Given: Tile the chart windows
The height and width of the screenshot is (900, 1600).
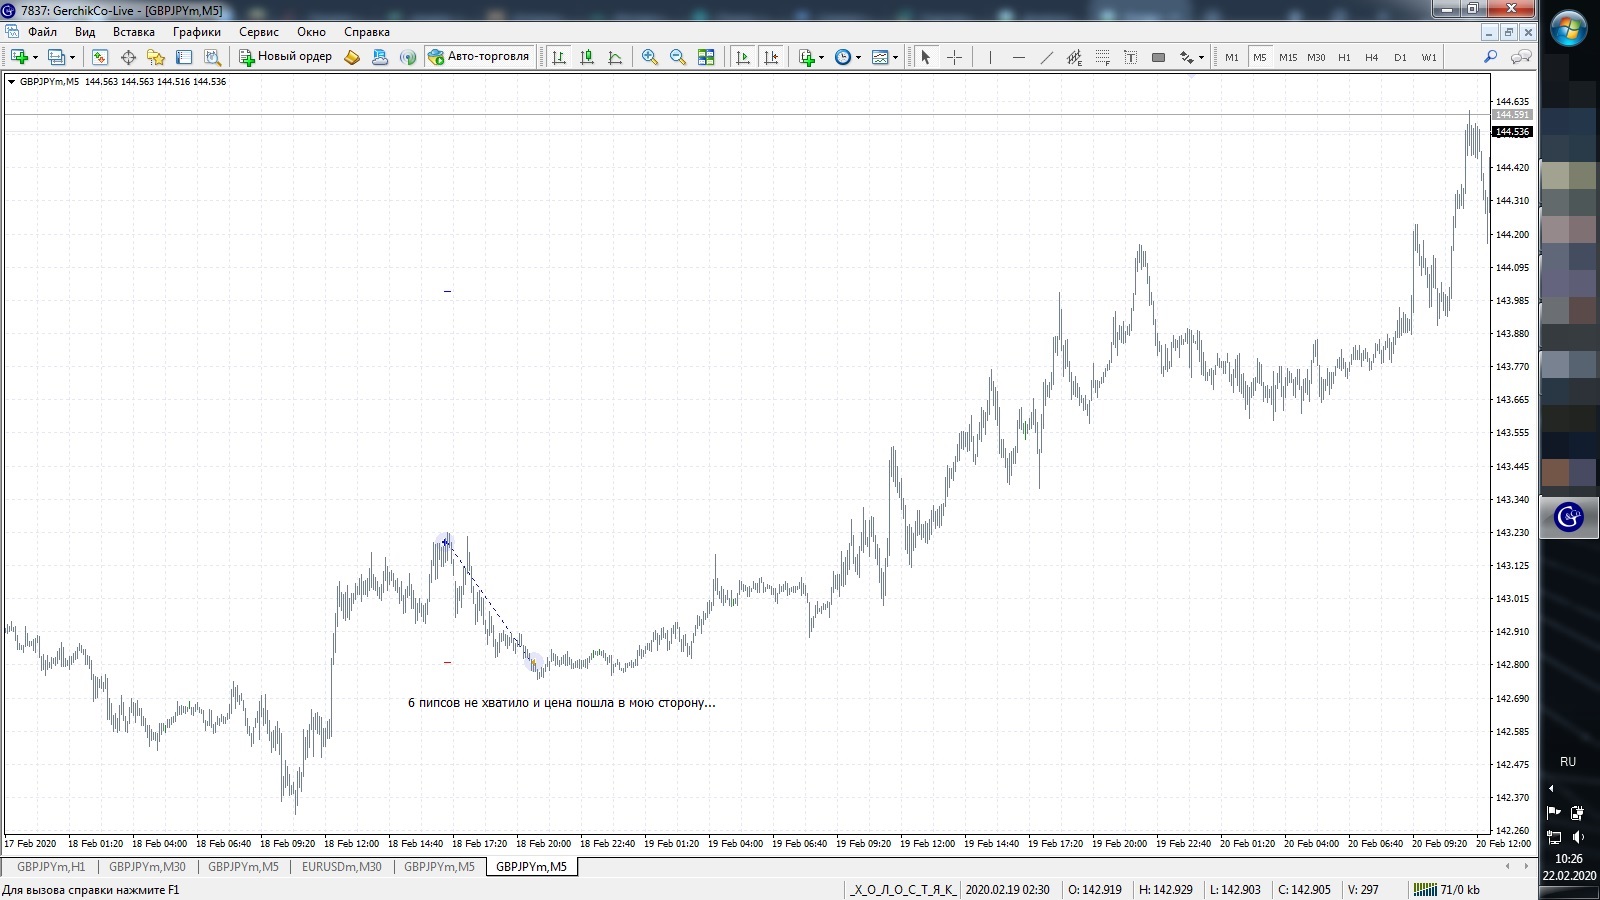Looking at the screenshot, I should click(706, 57).
